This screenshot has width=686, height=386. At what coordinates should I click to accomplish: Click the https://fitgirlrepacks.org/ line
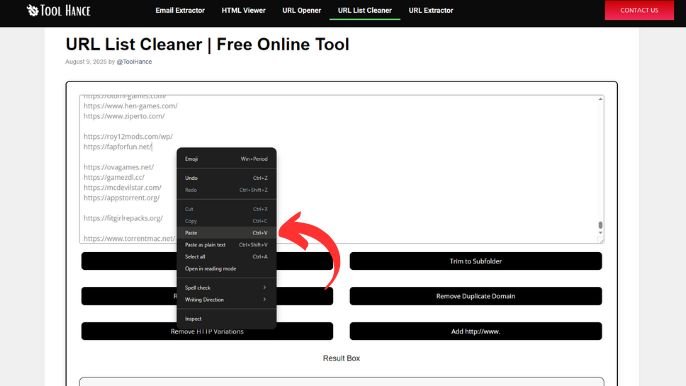123,218
